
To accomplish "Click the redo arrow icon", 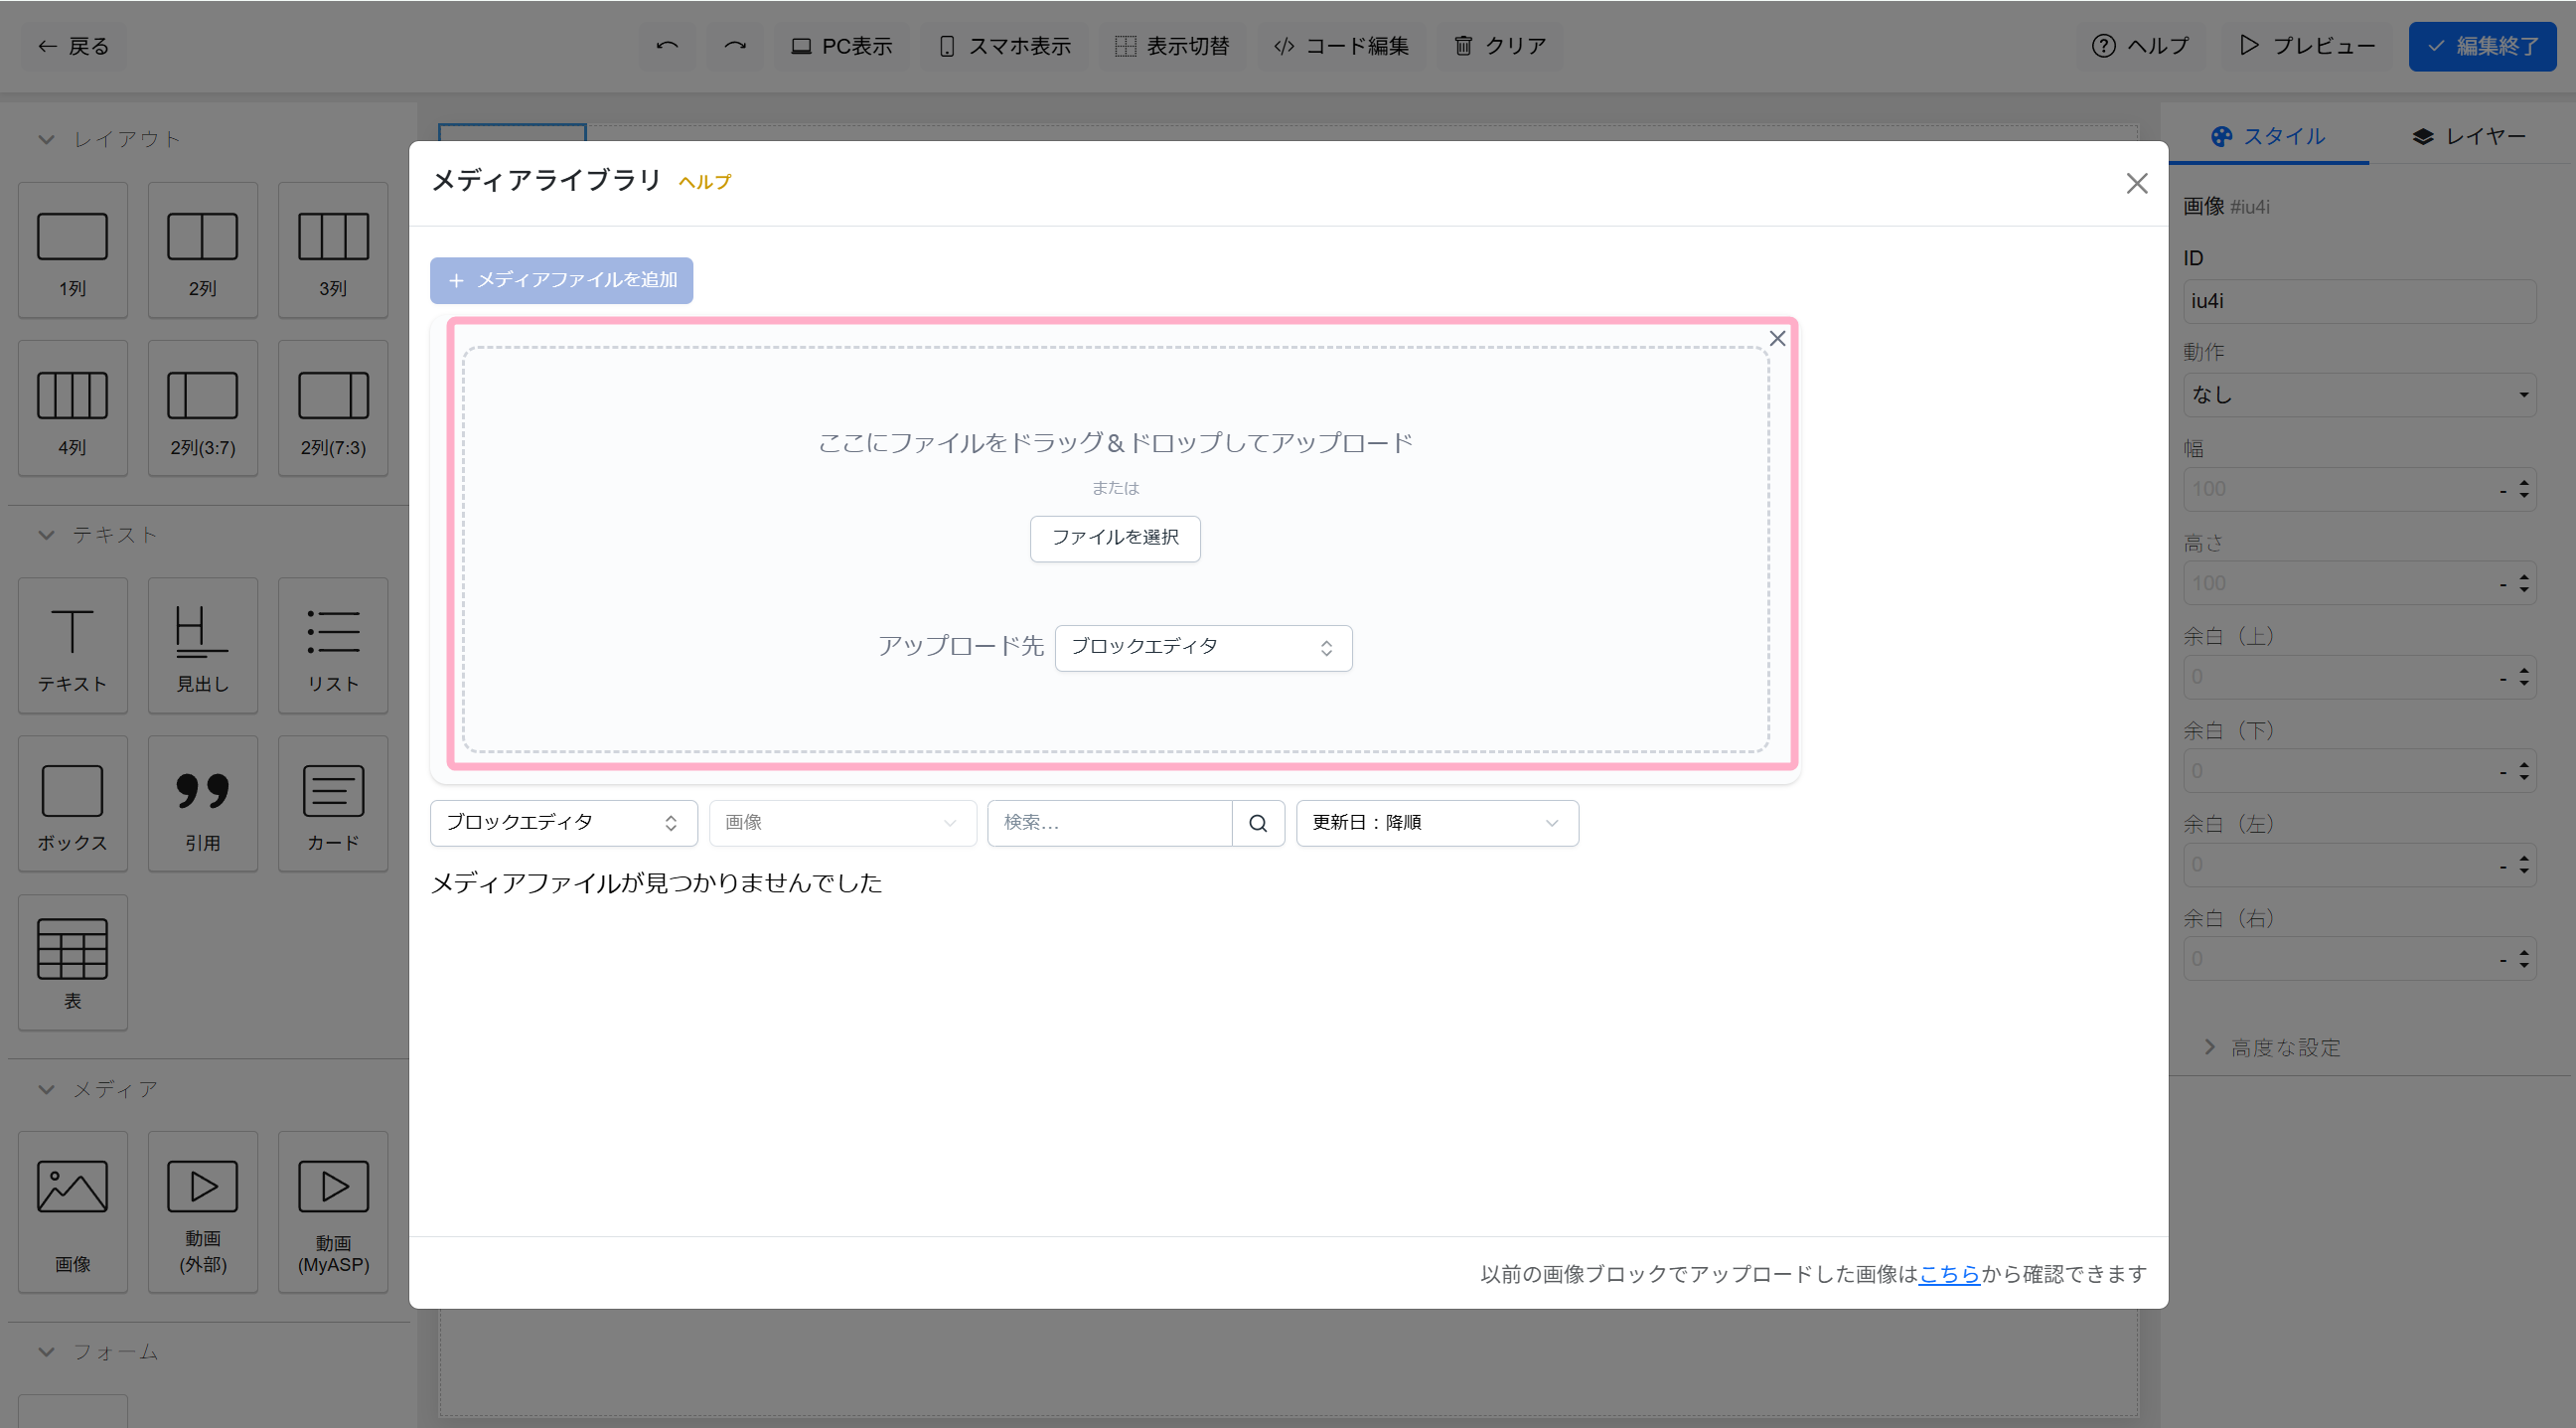I will (735, 46).
